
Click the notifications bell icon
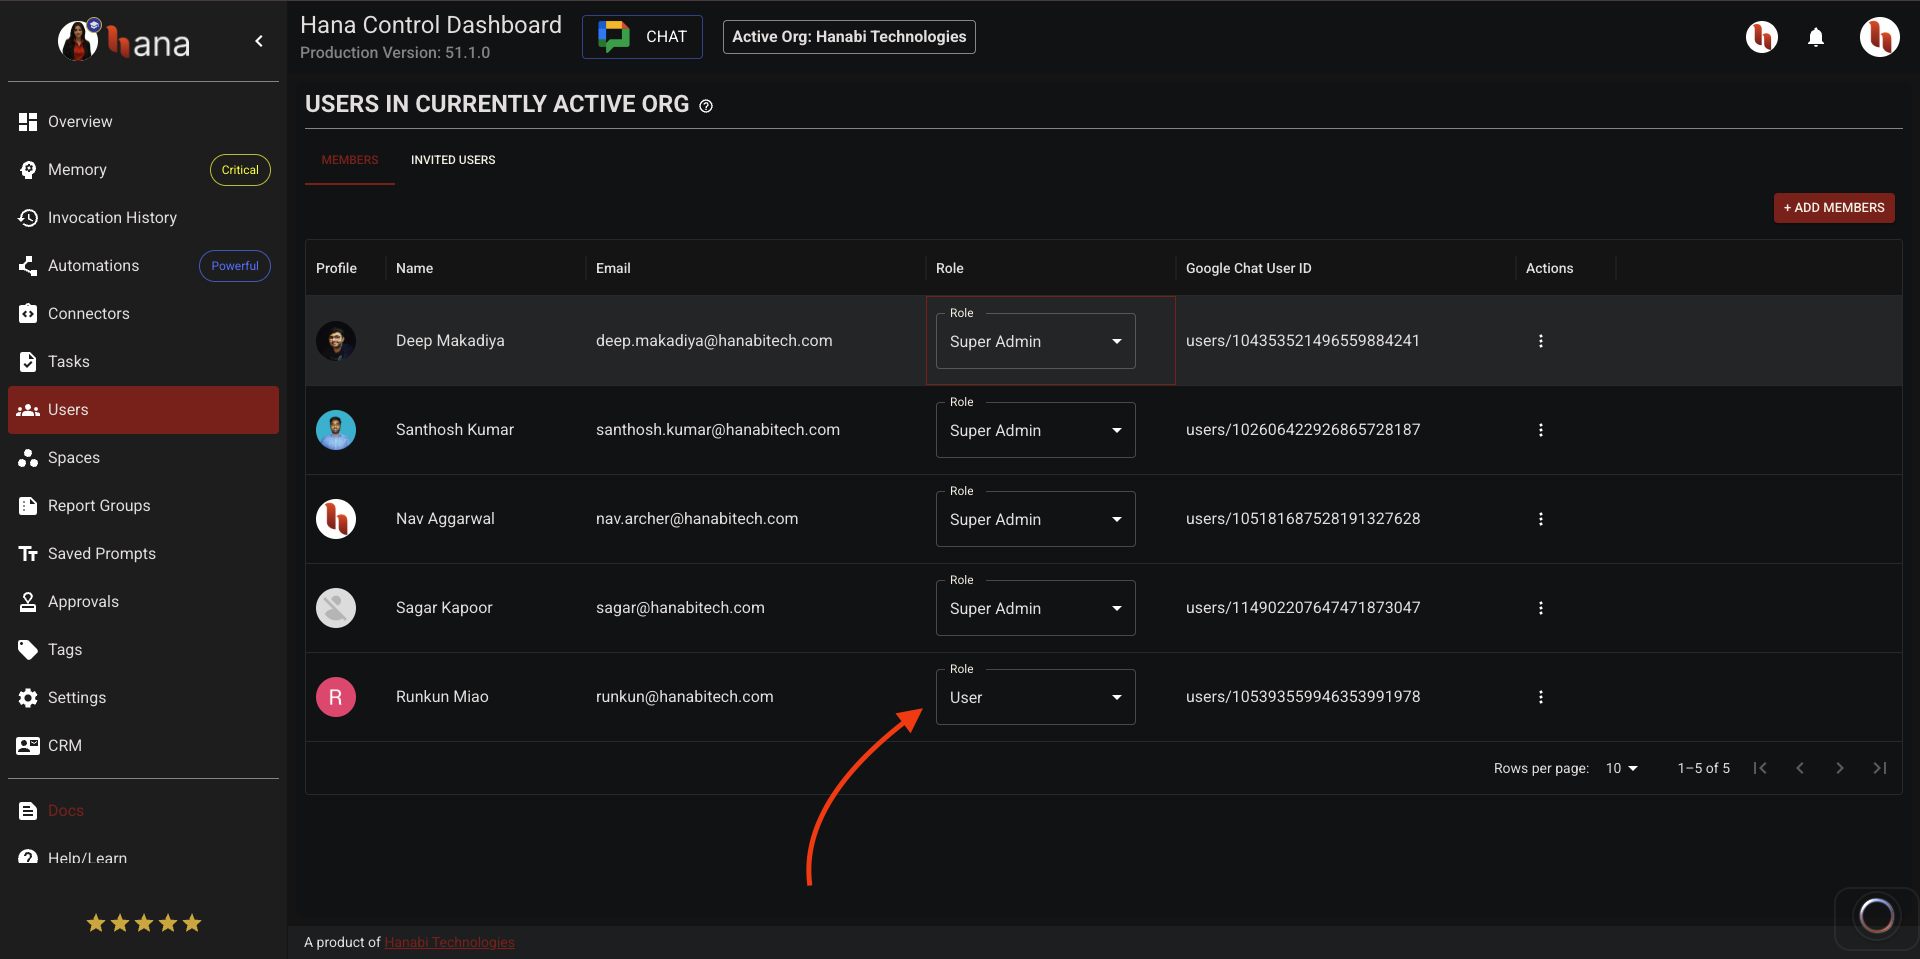1816,38
